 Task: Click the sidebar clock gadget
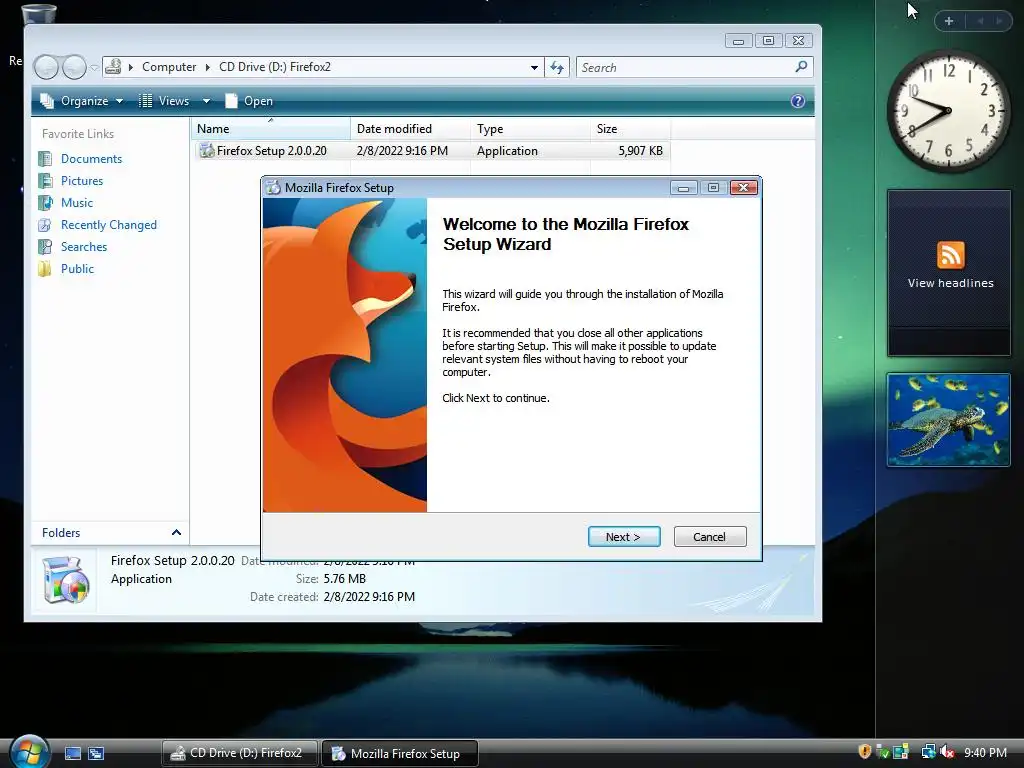pyautogui.click(x=948, y=112)
